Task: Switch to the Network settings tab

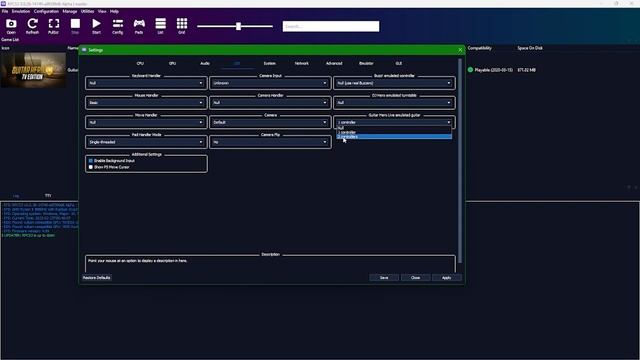Action: [x=302, y=63]
